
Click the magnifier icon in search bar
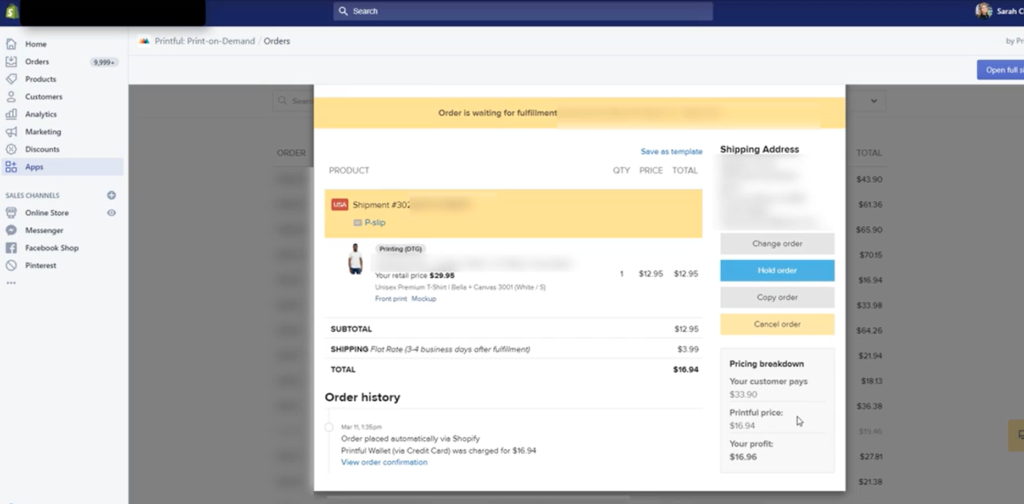pyautogui.click(x=343, y=11)
